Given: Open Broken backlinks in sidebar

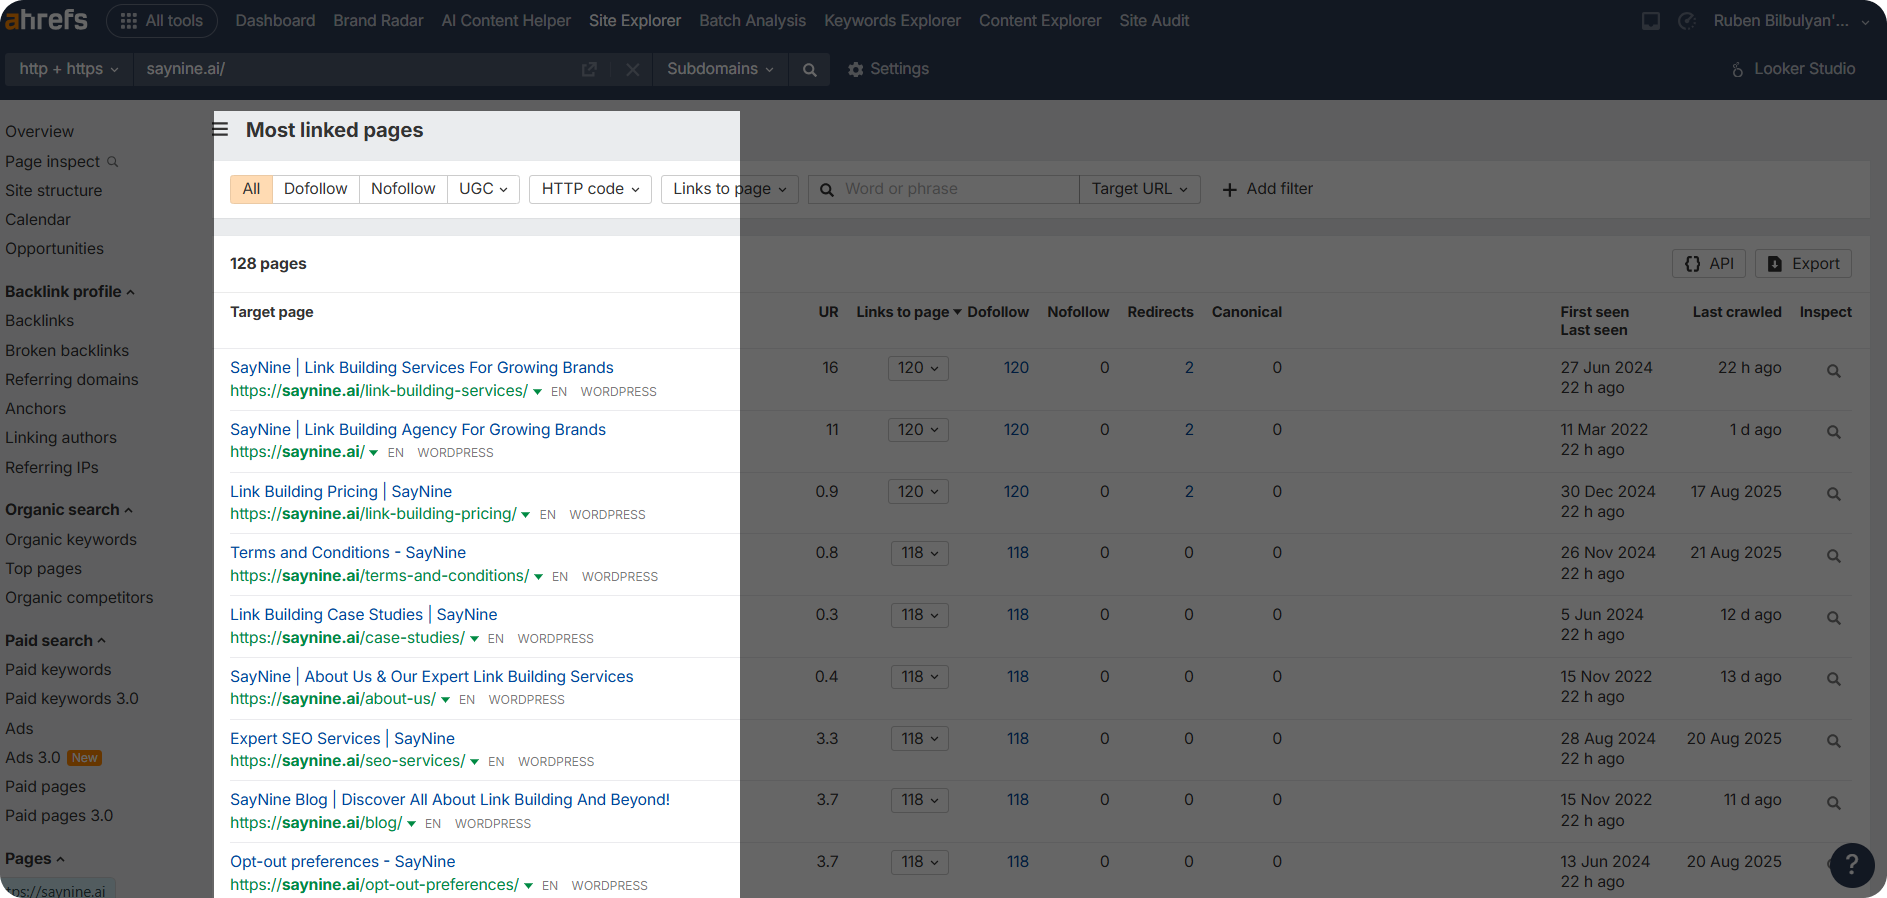Looking at the screenshot, I should (x=67, y=351).
